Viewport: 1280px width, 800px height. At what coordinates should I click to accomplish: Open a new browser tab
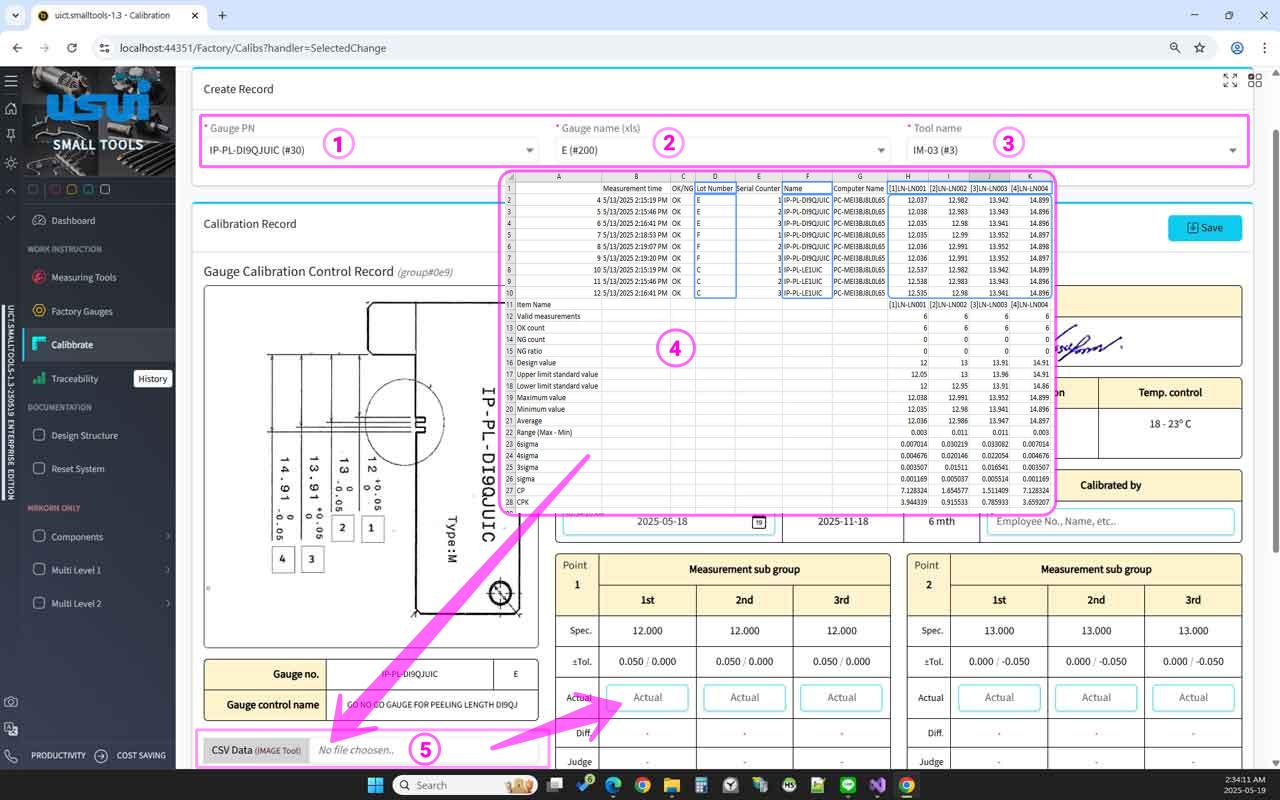[222, 16]
